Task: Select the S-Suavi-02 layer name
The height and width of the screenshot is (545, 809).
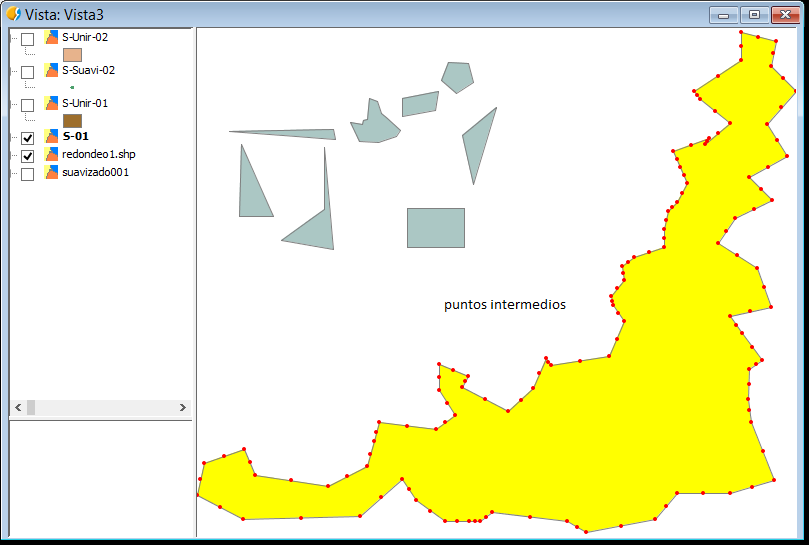Action: 88,71
